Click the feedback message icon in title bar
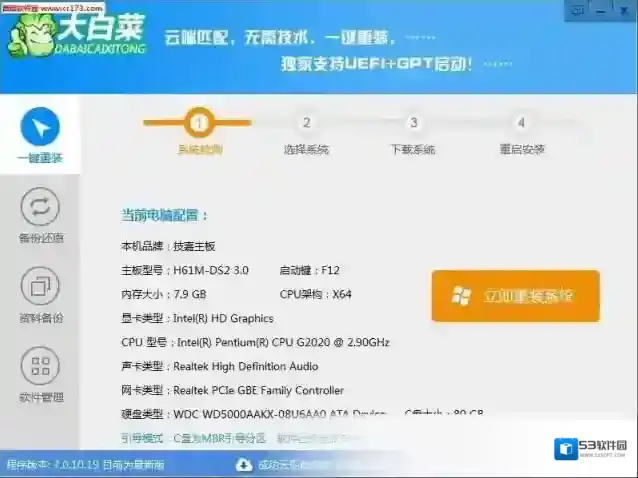The height and width of the screenshot is (478, 638). pyautogui.click(x=576, y=12)
